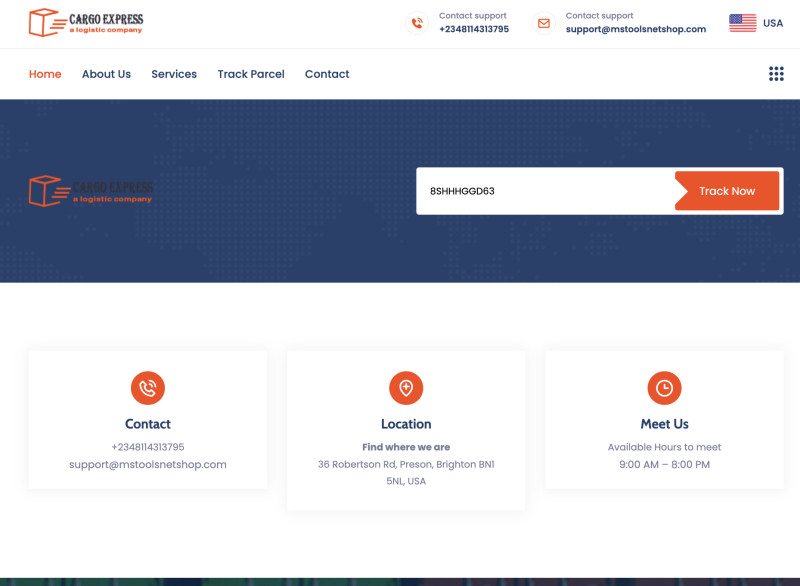Click the phone icon in top bar
Screen dimensions: 800x586
point(417,23)
